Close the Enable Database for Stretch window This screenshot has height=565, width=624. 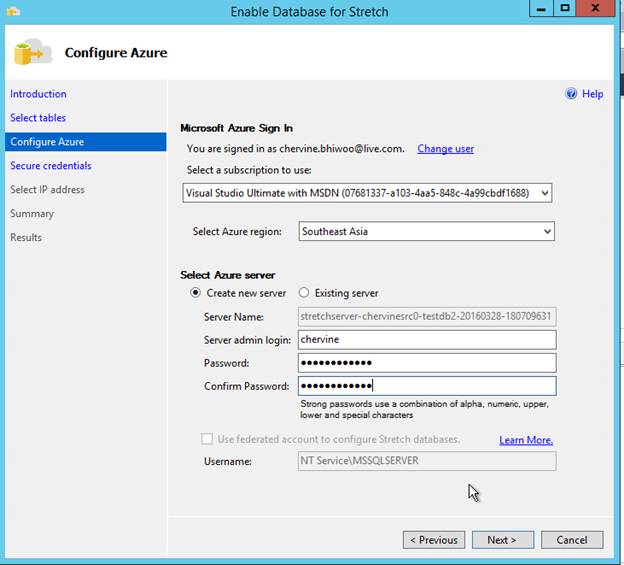coord(595,8)
